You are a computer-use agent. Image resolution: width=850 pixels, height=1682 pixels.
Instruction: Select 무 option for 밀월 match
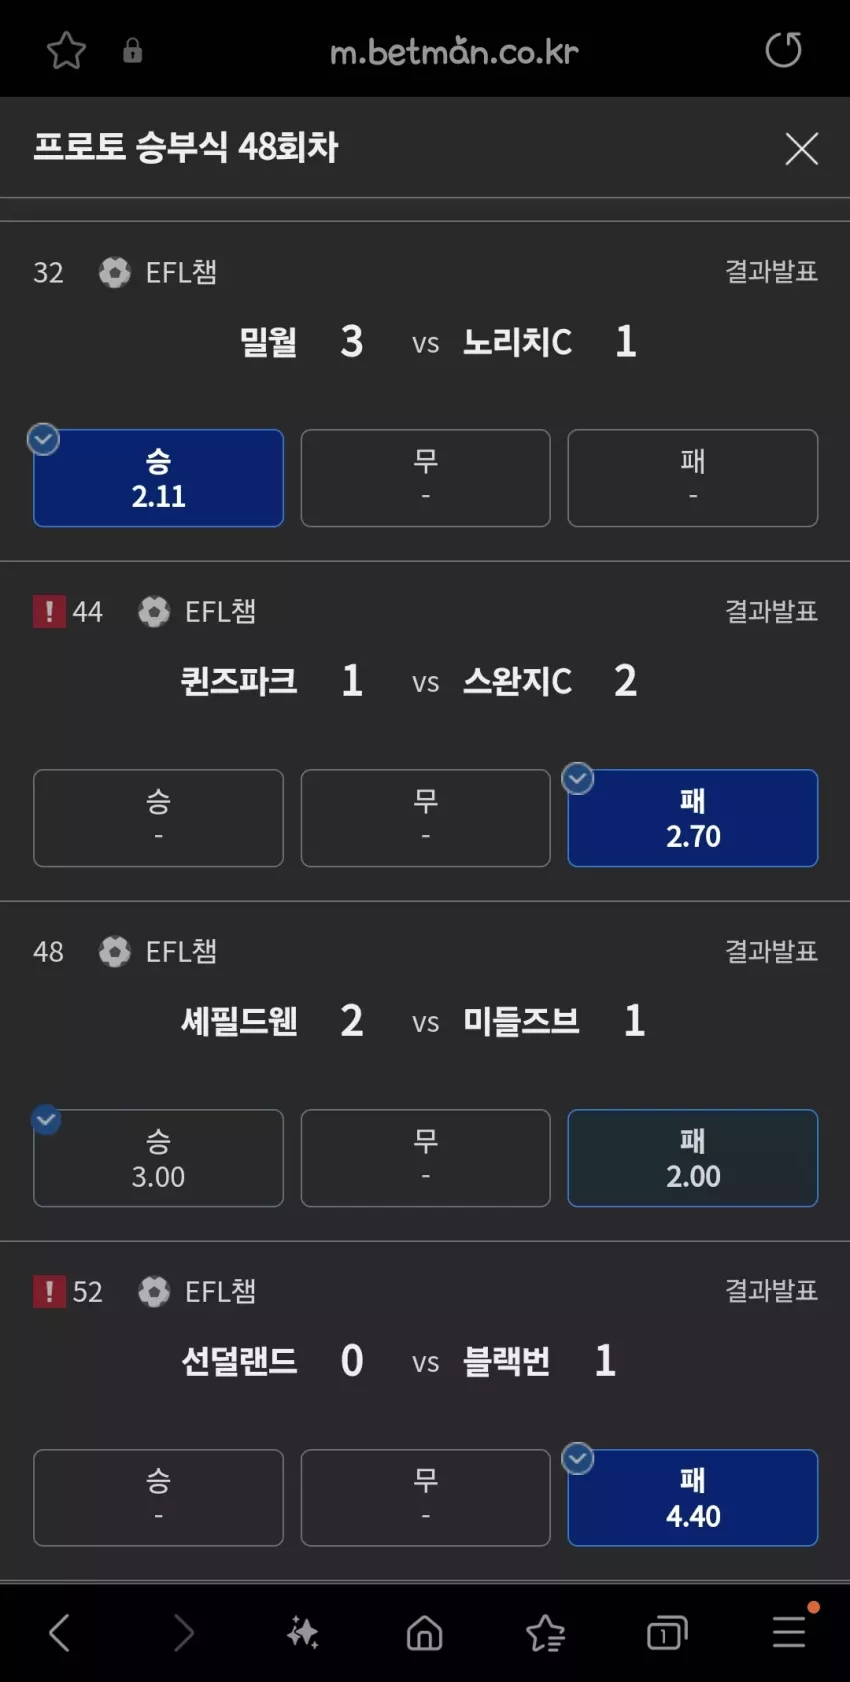click(425, 478)
